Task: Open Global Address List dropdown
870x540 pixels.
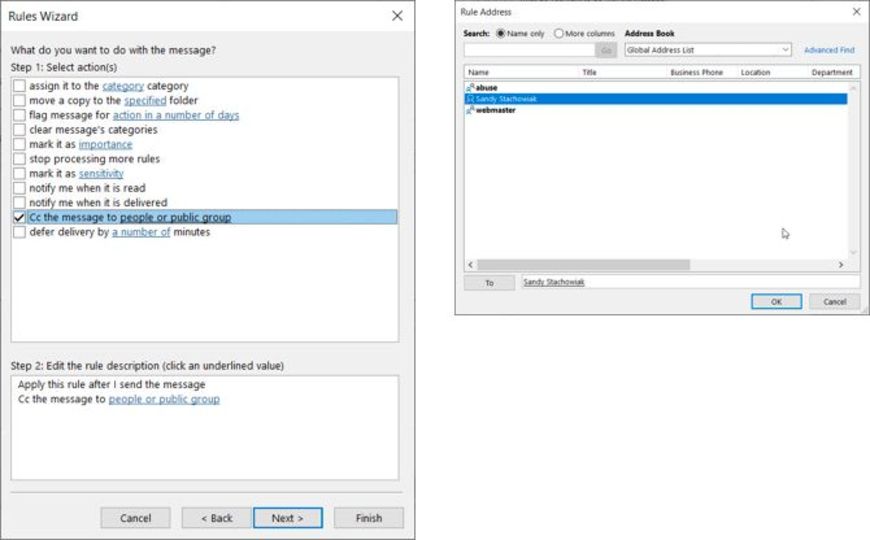Action: click(708, 50)
